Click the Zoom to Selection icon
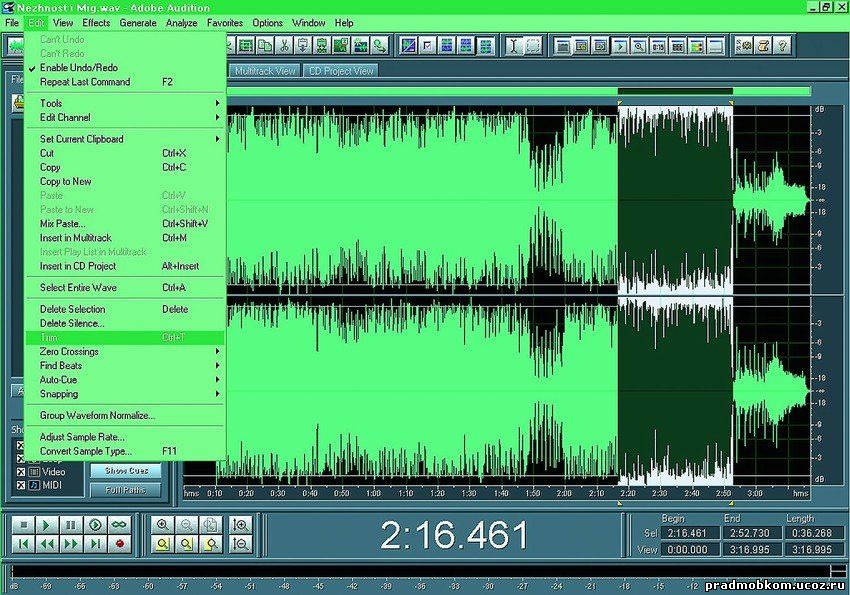This screenshot has width=850, height=595. pos(162,544)
